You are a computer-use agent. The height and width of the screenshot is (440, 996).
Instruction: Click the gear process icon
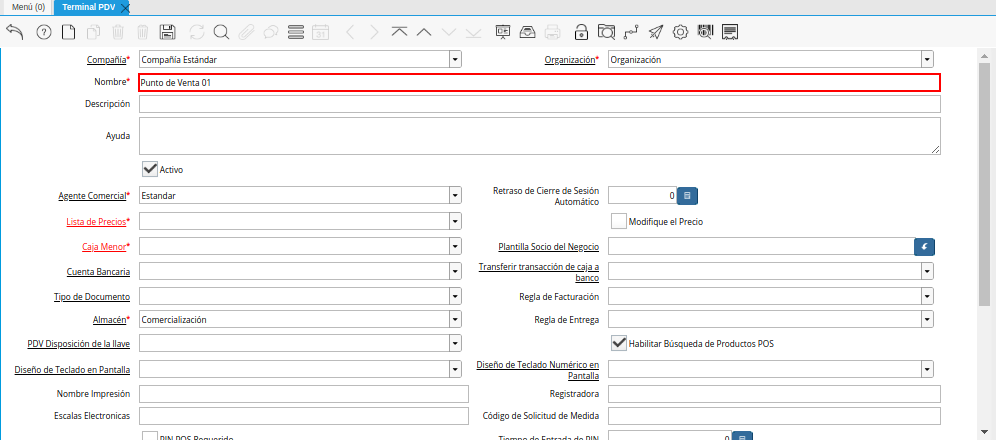tap(680, 32)
